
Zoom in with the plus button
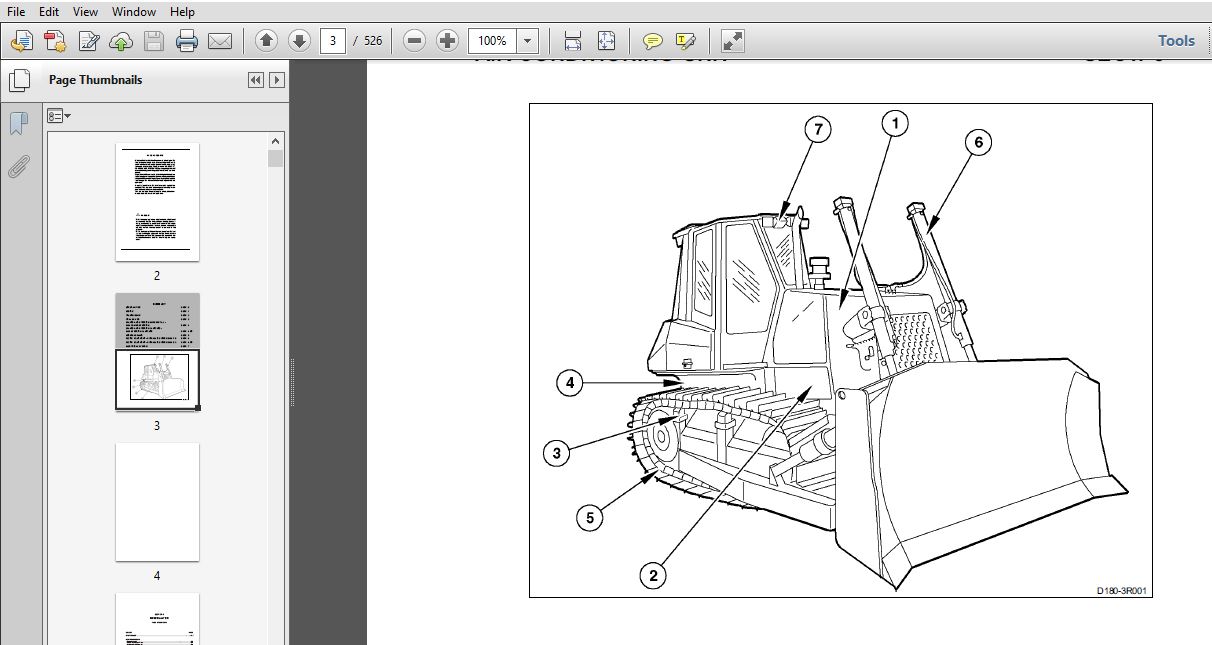point(448,41)
